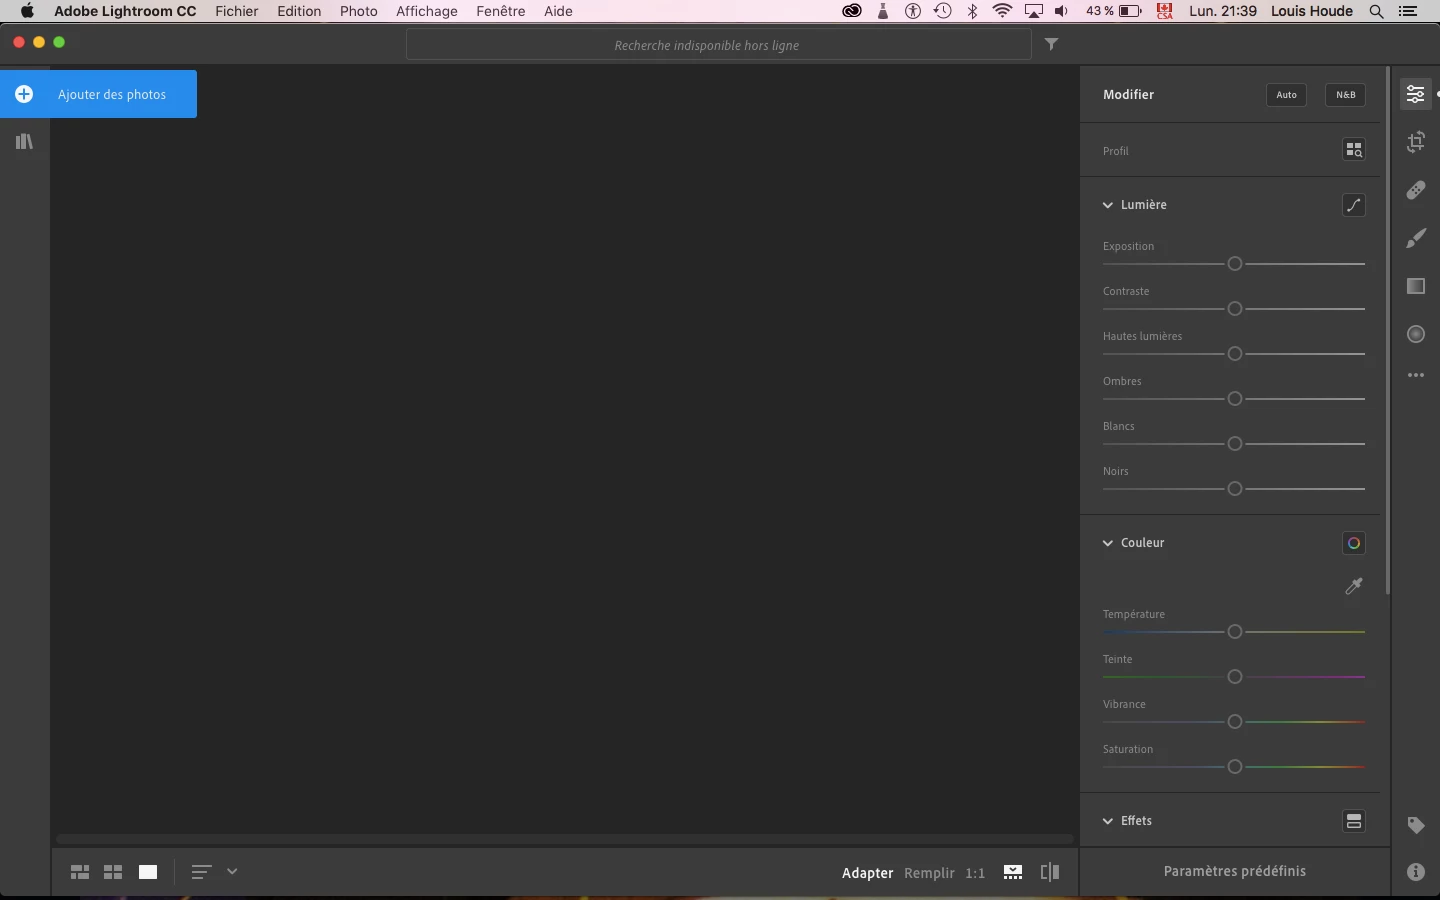Open the Bluetooth status menu

pyautogui.click(x=973, y=11)
